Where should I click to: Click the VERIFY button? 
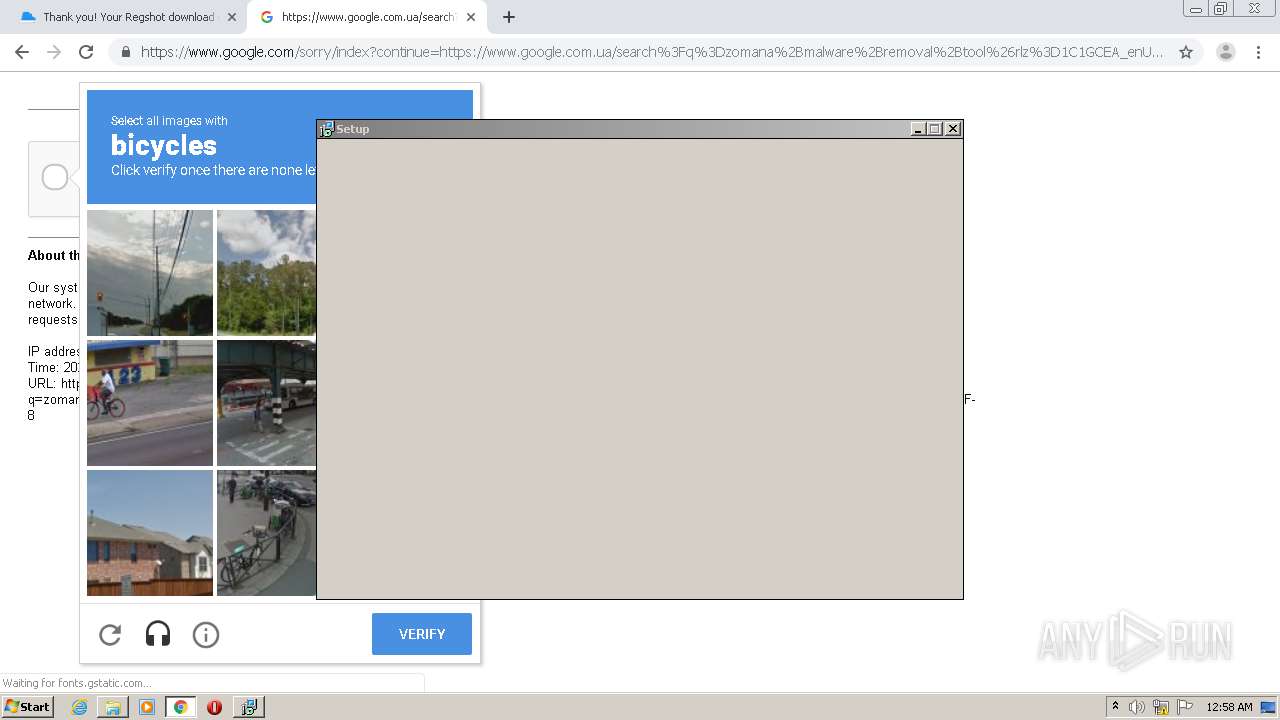[422, 634]
